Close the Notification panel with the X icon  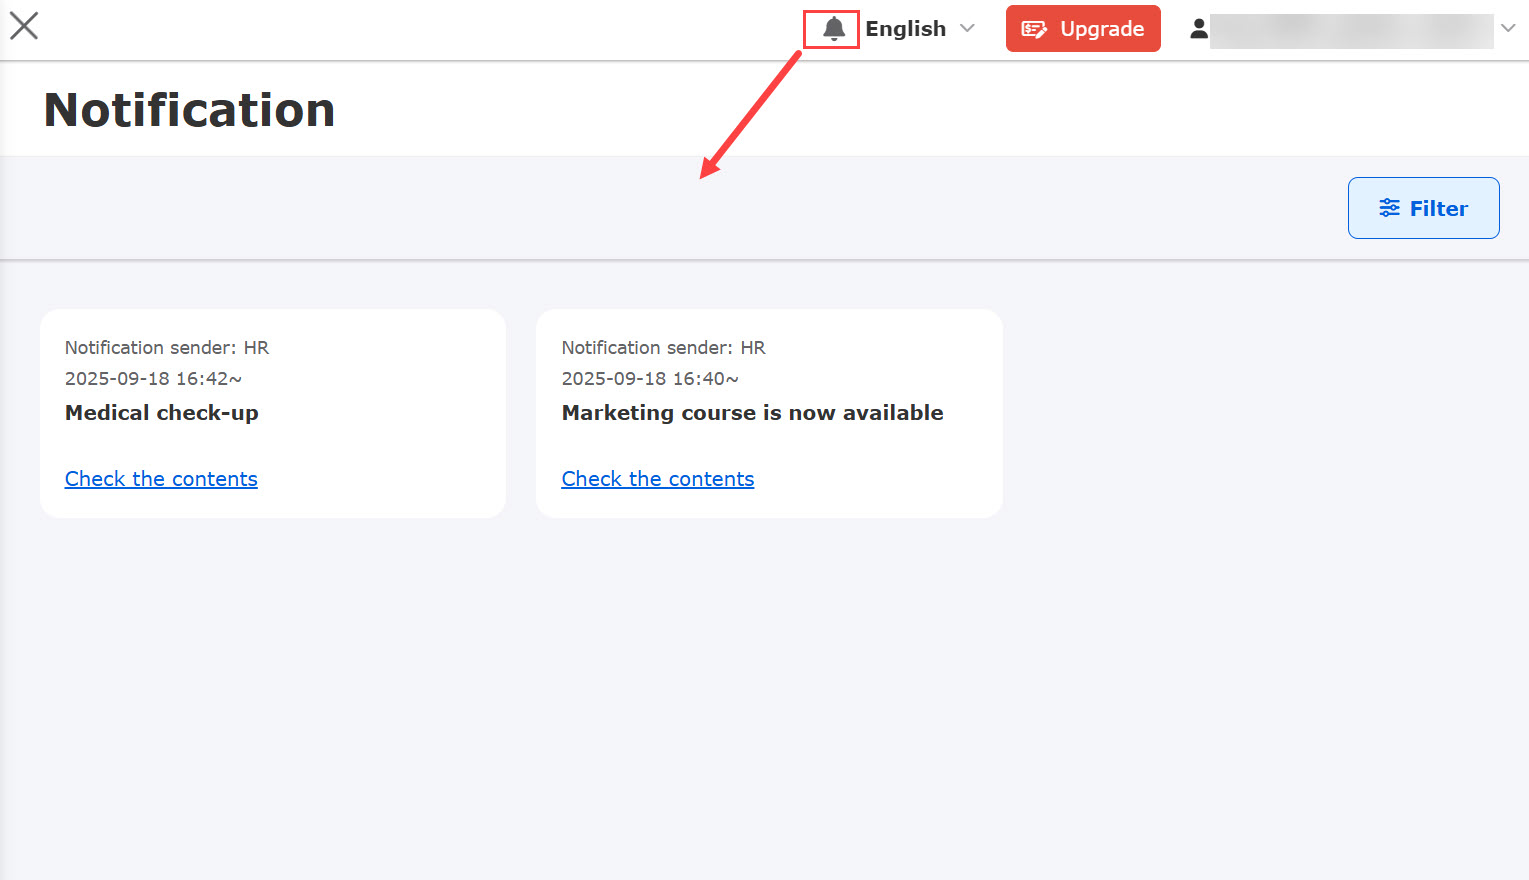[x=24, y=26]
